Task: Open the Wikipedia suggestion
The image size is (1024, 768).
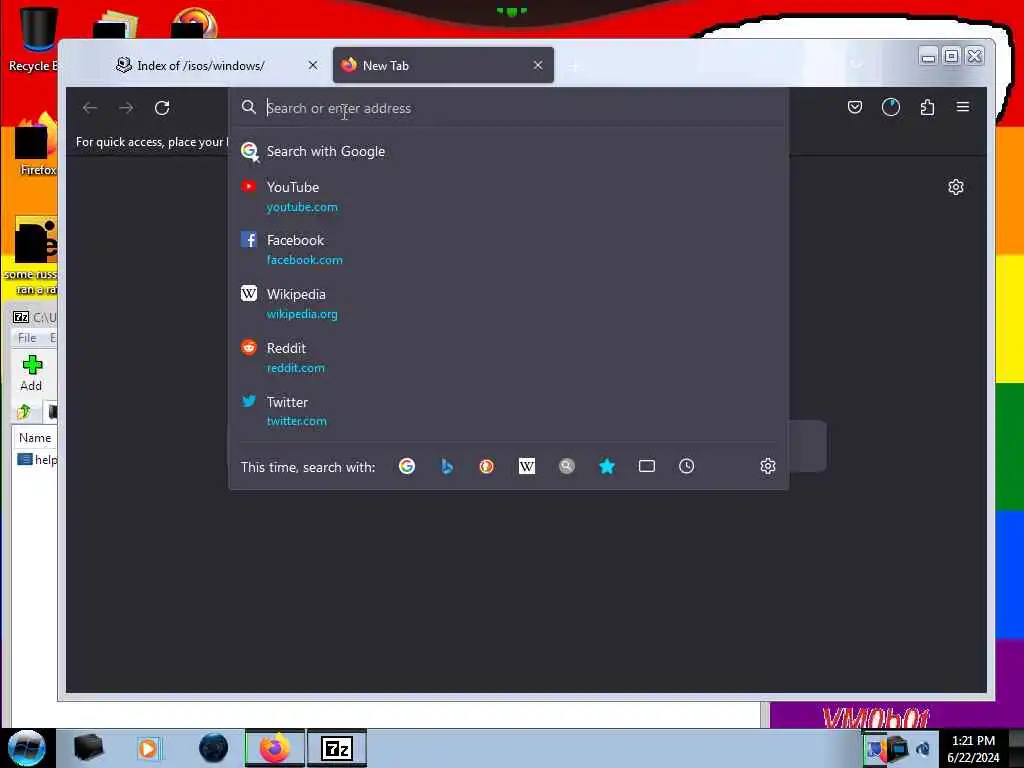Action: (x=508, y=304)
